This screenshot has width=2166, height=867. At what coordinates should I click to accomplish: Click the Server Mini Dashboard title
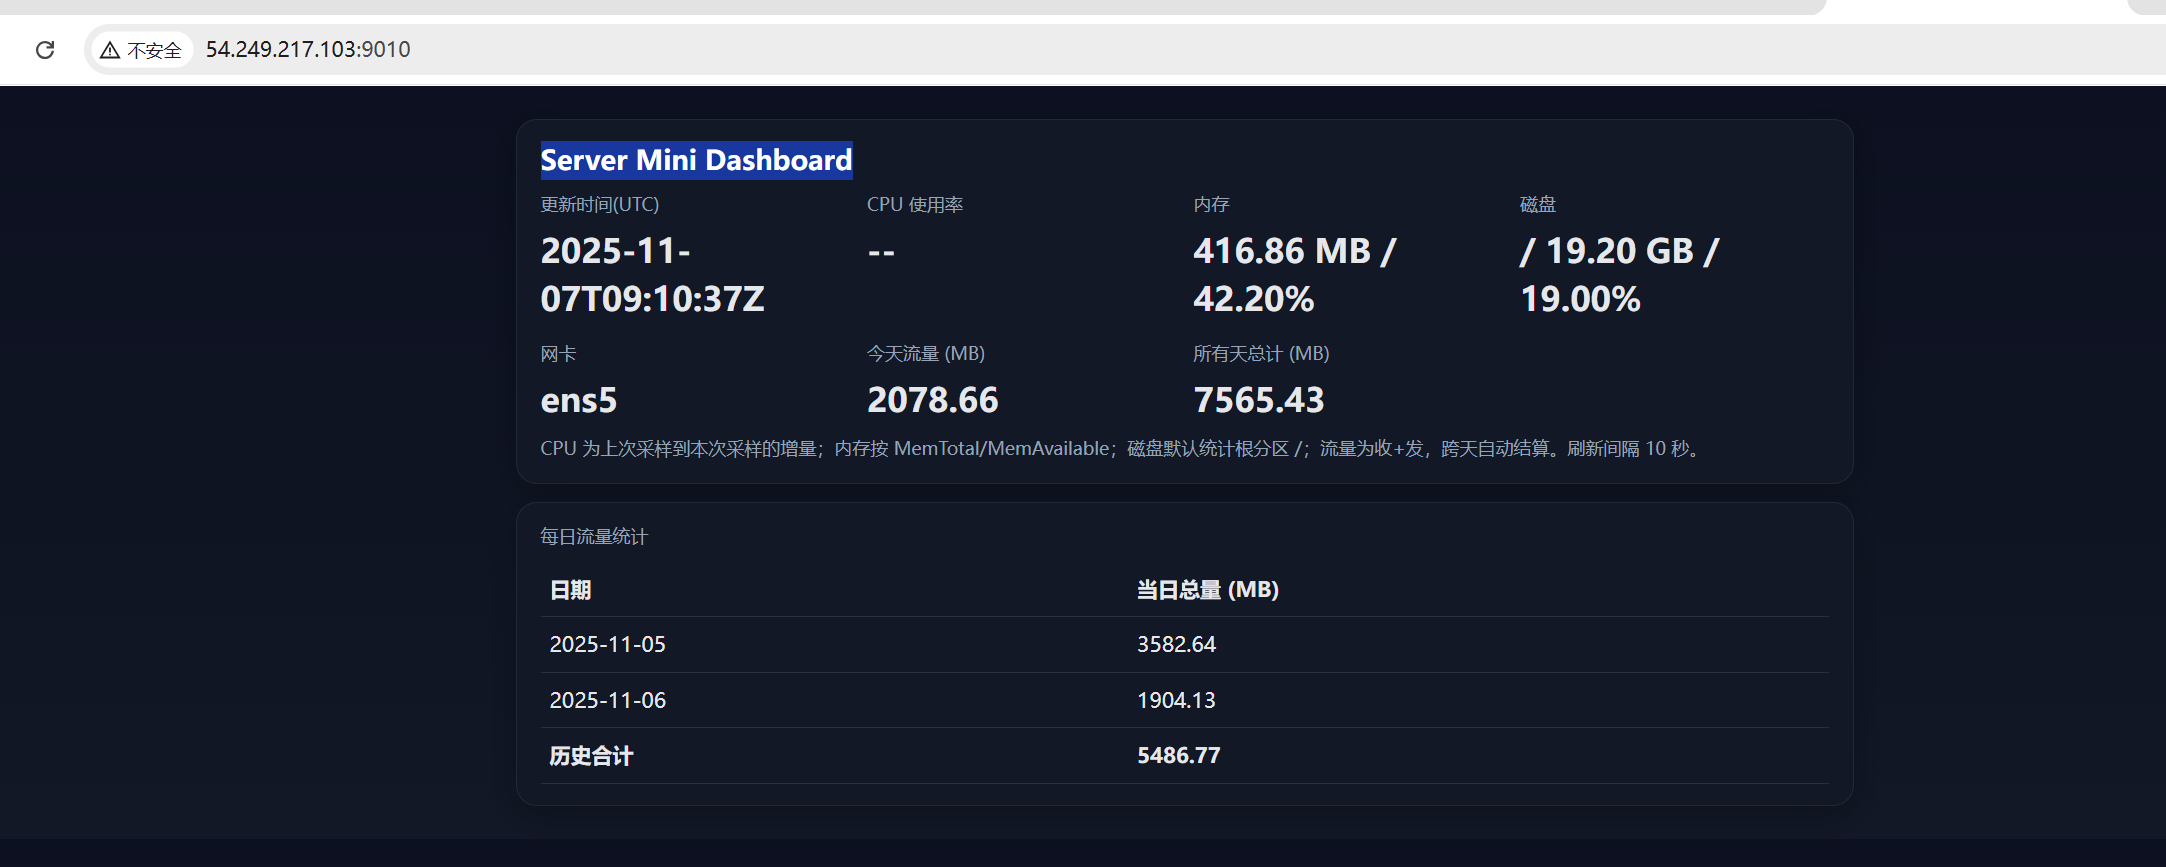coord(696,160)
